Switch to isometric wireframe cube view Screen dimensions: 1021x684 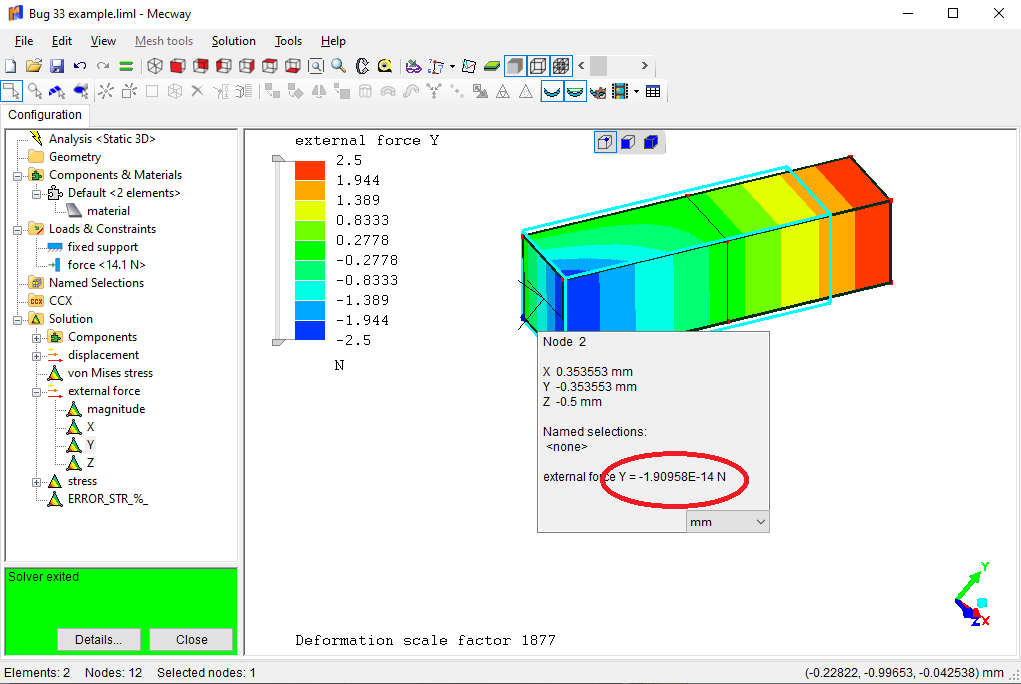pos(154,66)
